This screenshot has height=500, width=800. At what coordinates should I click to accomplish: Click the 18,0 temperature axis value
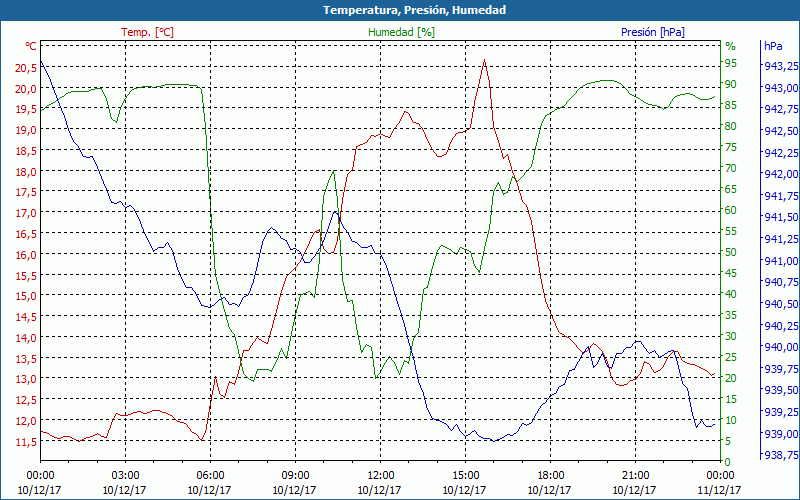[x=26, y=171]
